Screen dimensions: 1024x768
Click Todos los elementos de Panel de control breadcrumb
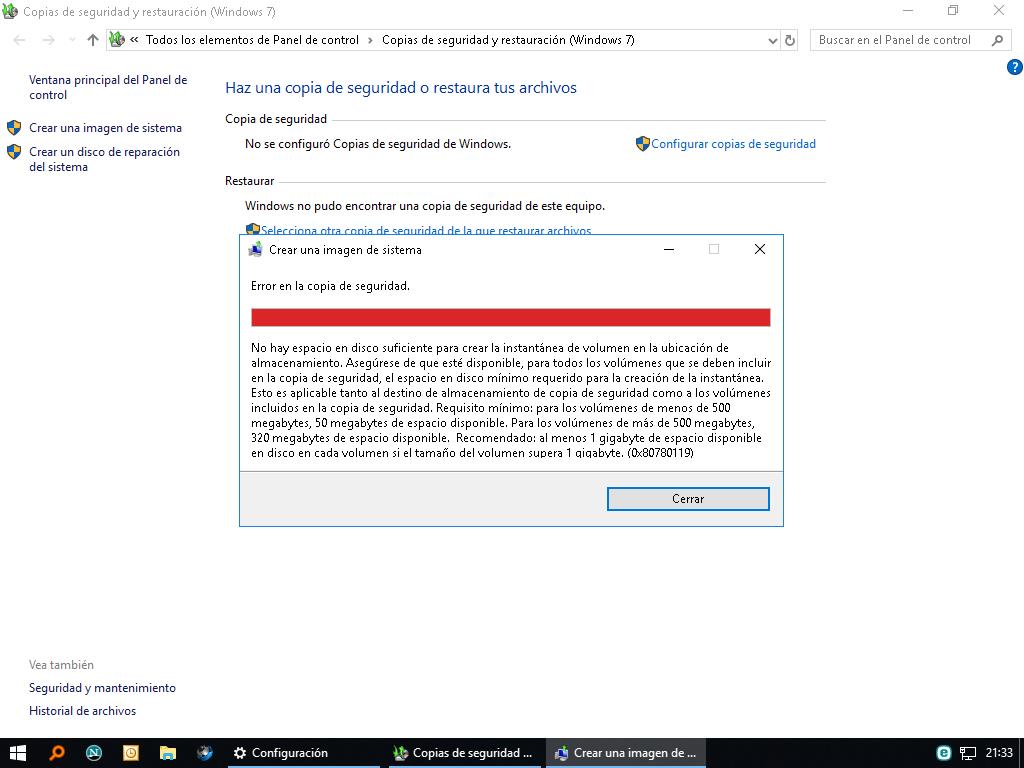(252, 40)
